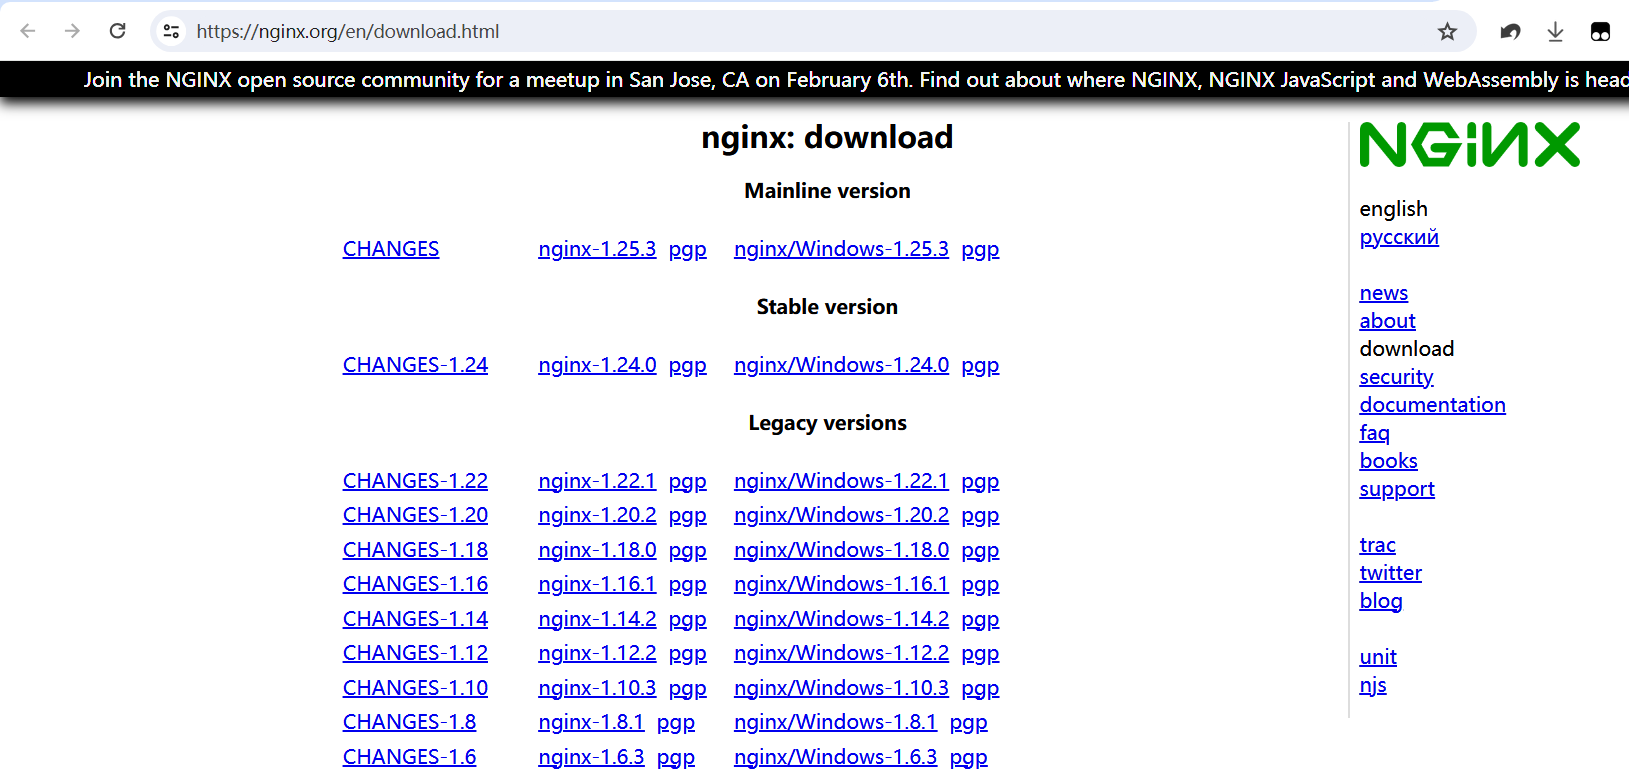Open CHANGES-1.6 link
Screen dimensions: 1629x773
tap(409, 757)
